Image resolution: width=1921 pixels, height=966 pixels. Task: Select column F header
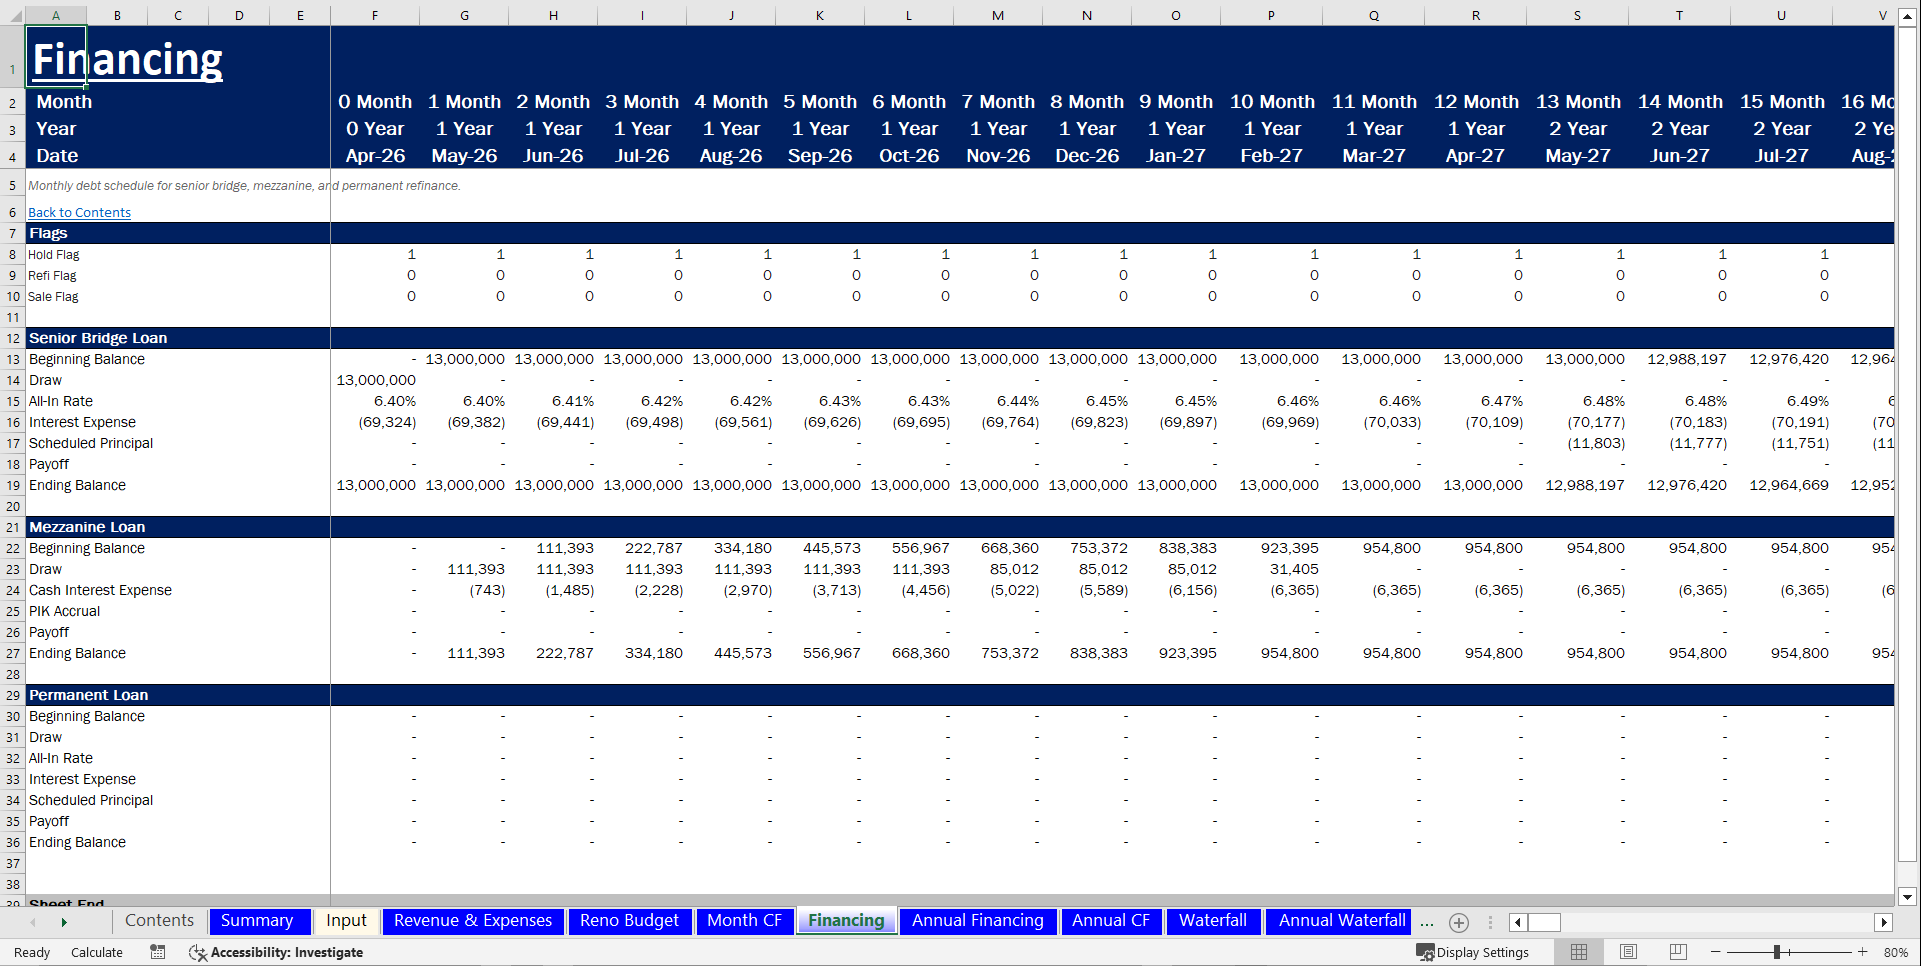click(374, 15)
